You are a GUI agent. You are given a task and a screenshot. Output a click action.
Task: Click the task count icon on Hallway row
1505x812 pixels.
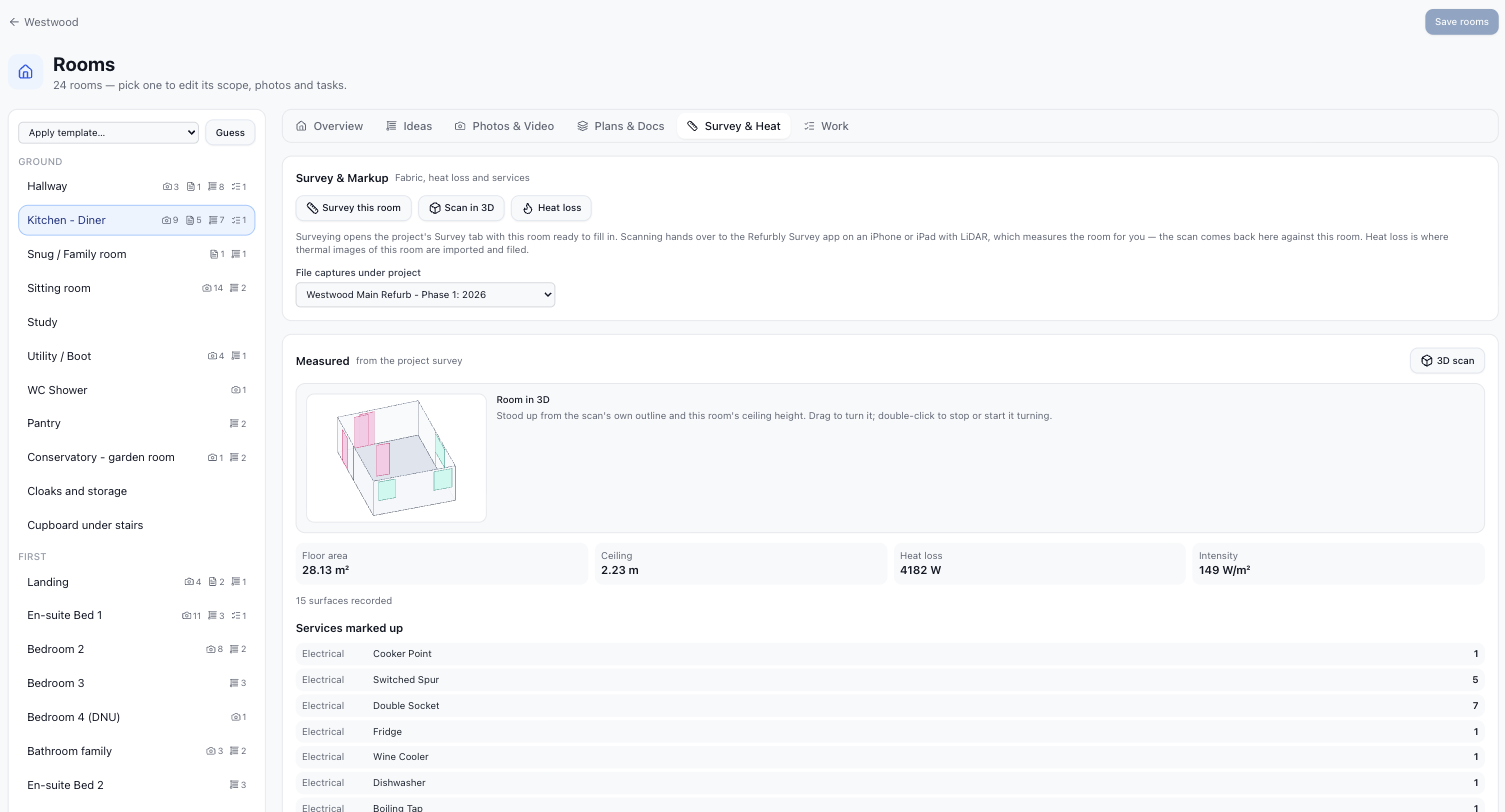click(x=236, y=187)
